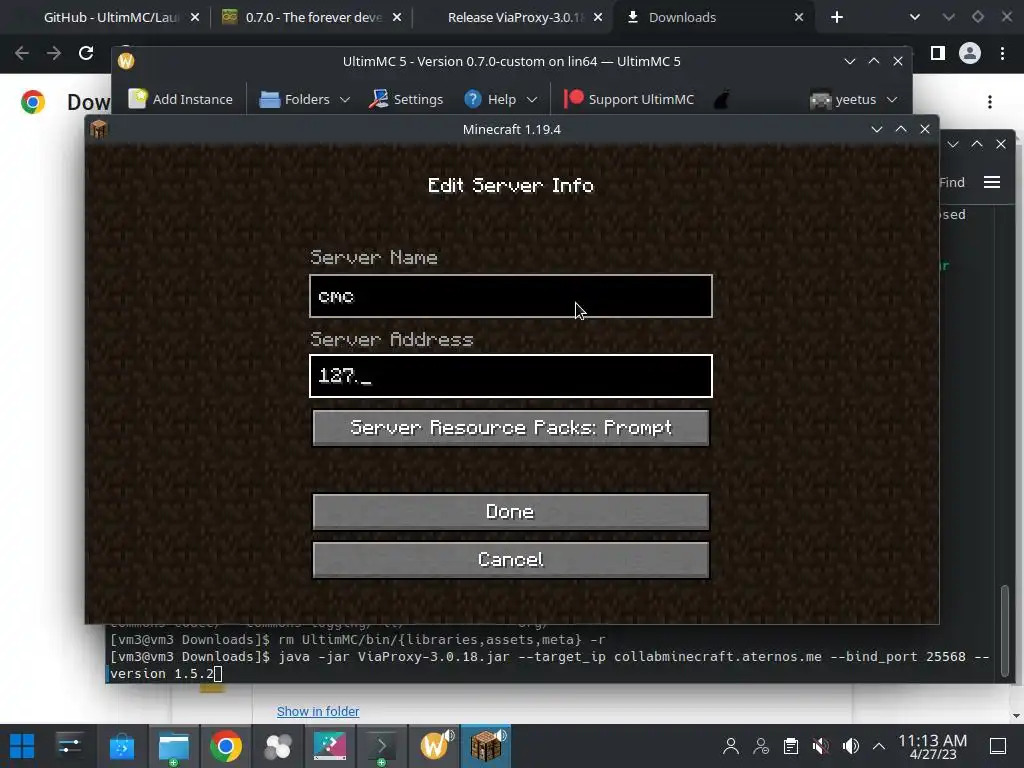
Task: Click the Server Name input field
Action: point(511,296)
